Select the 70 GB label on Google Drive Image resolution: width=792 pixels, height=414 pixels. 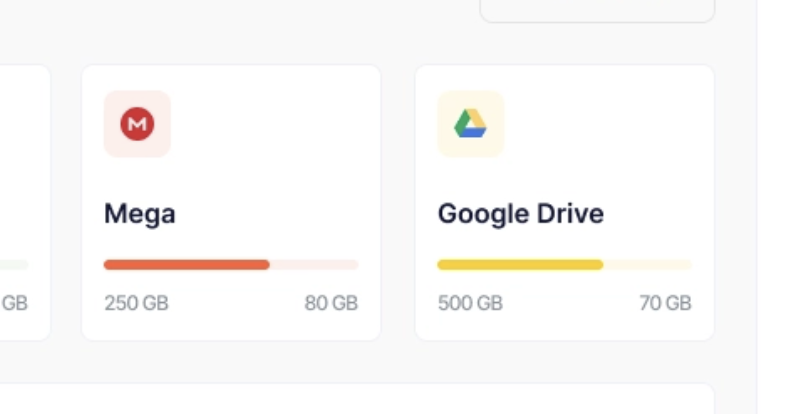pyautogui.click(x=665, y=303)
